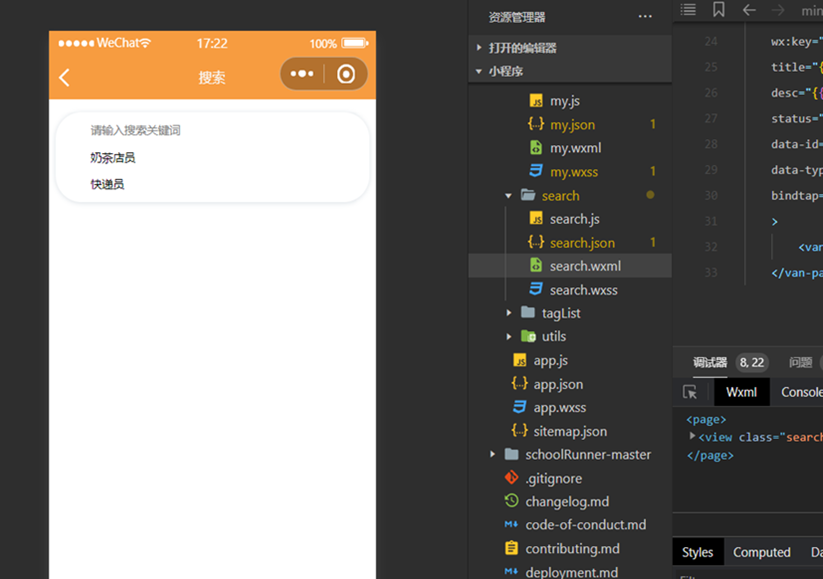Image resolution: width=823 pixels, height=579 pixels.
Task: Click the outline list icon in editor toolbar
Action: pyautogui.click(x=688, y=10)
